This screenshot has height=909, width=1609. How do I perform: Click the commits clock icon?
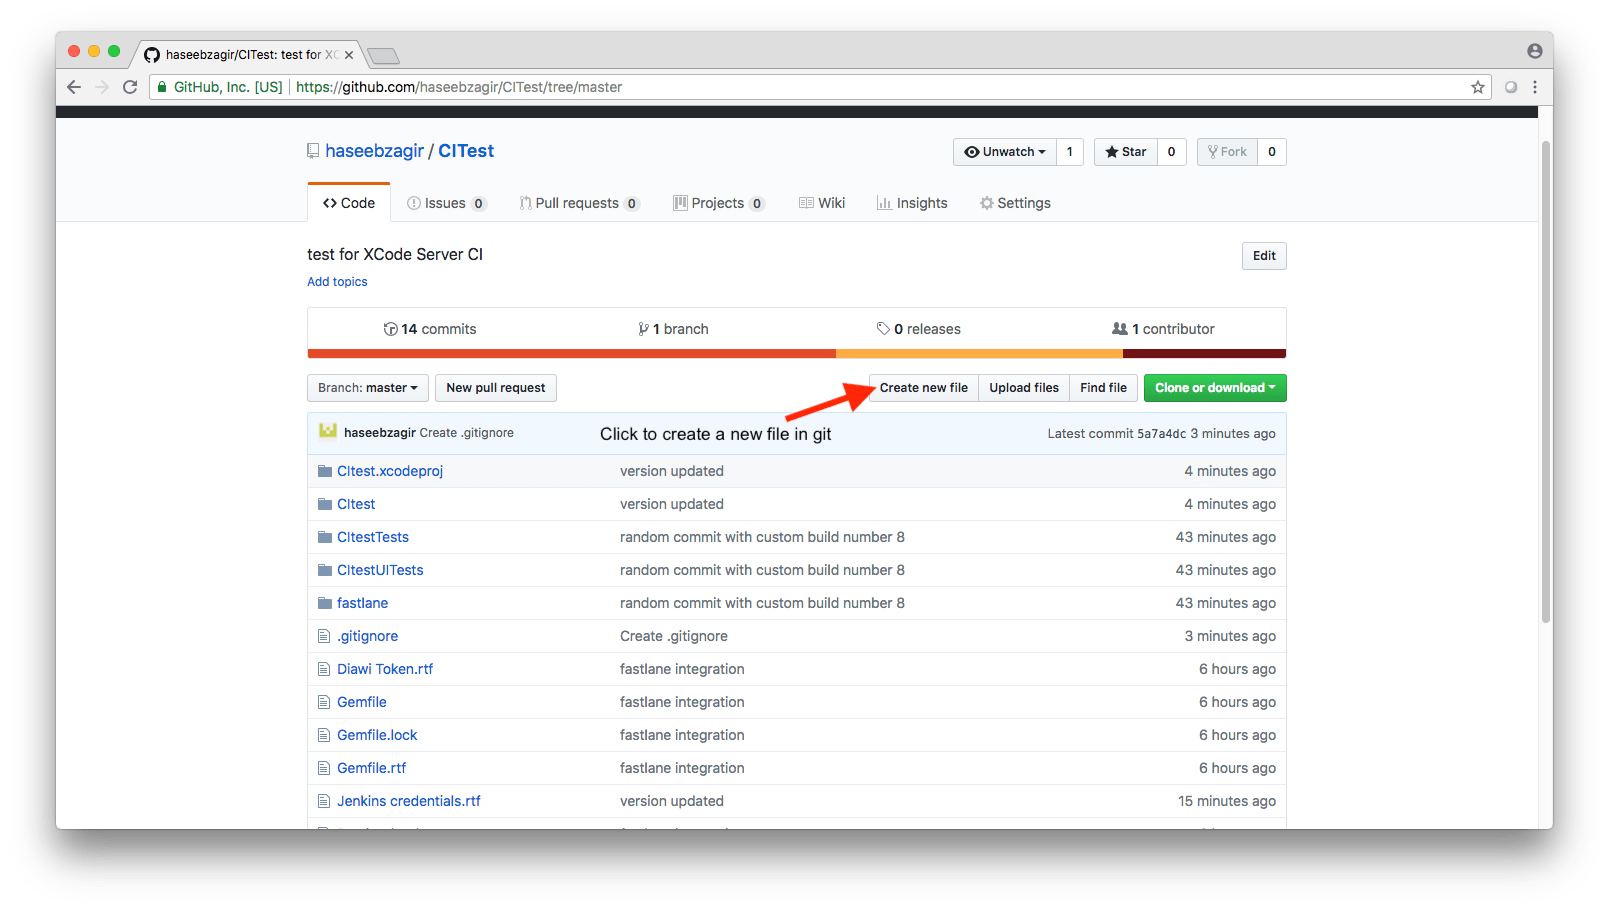coord(390,328)
